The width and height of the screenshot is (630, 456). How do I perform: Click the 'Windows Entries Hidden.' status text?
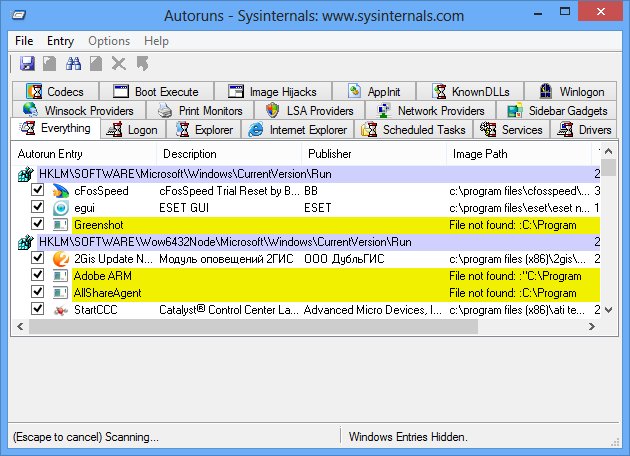(x=408, y=437)
